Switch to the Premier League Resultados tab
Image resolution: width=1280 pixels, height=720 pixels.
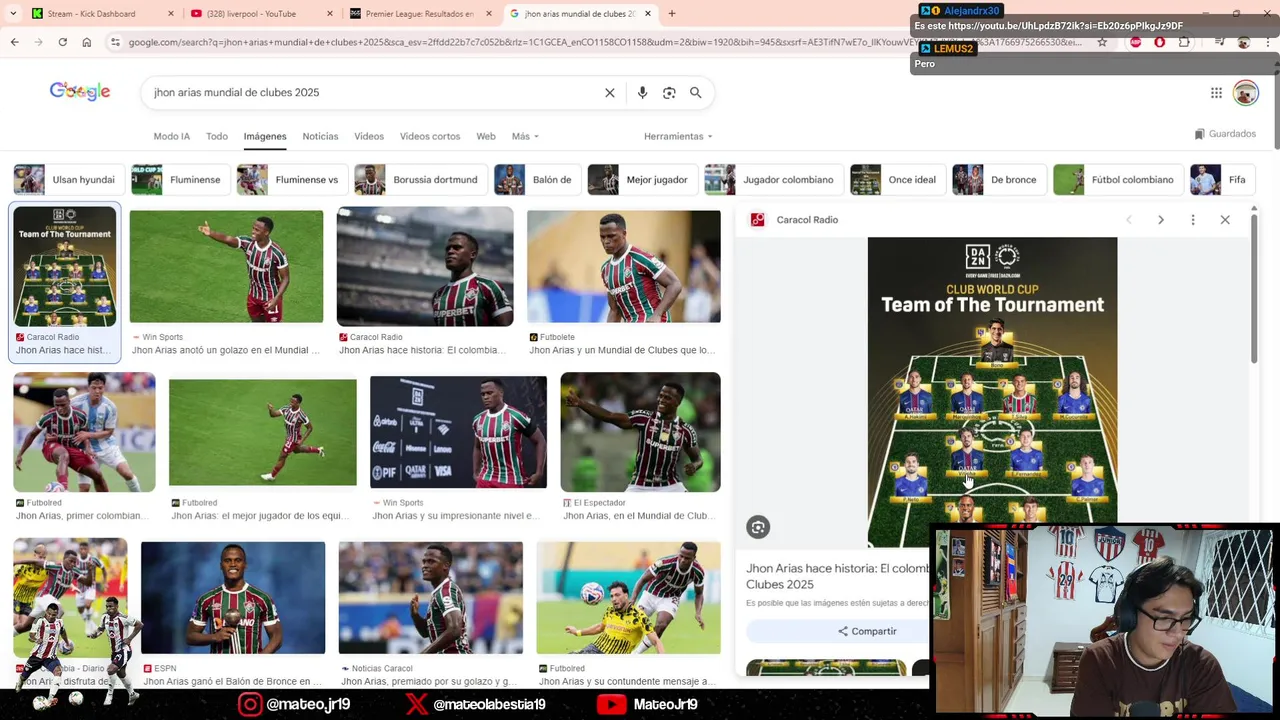pyautogui.click(x=419, y=14)
